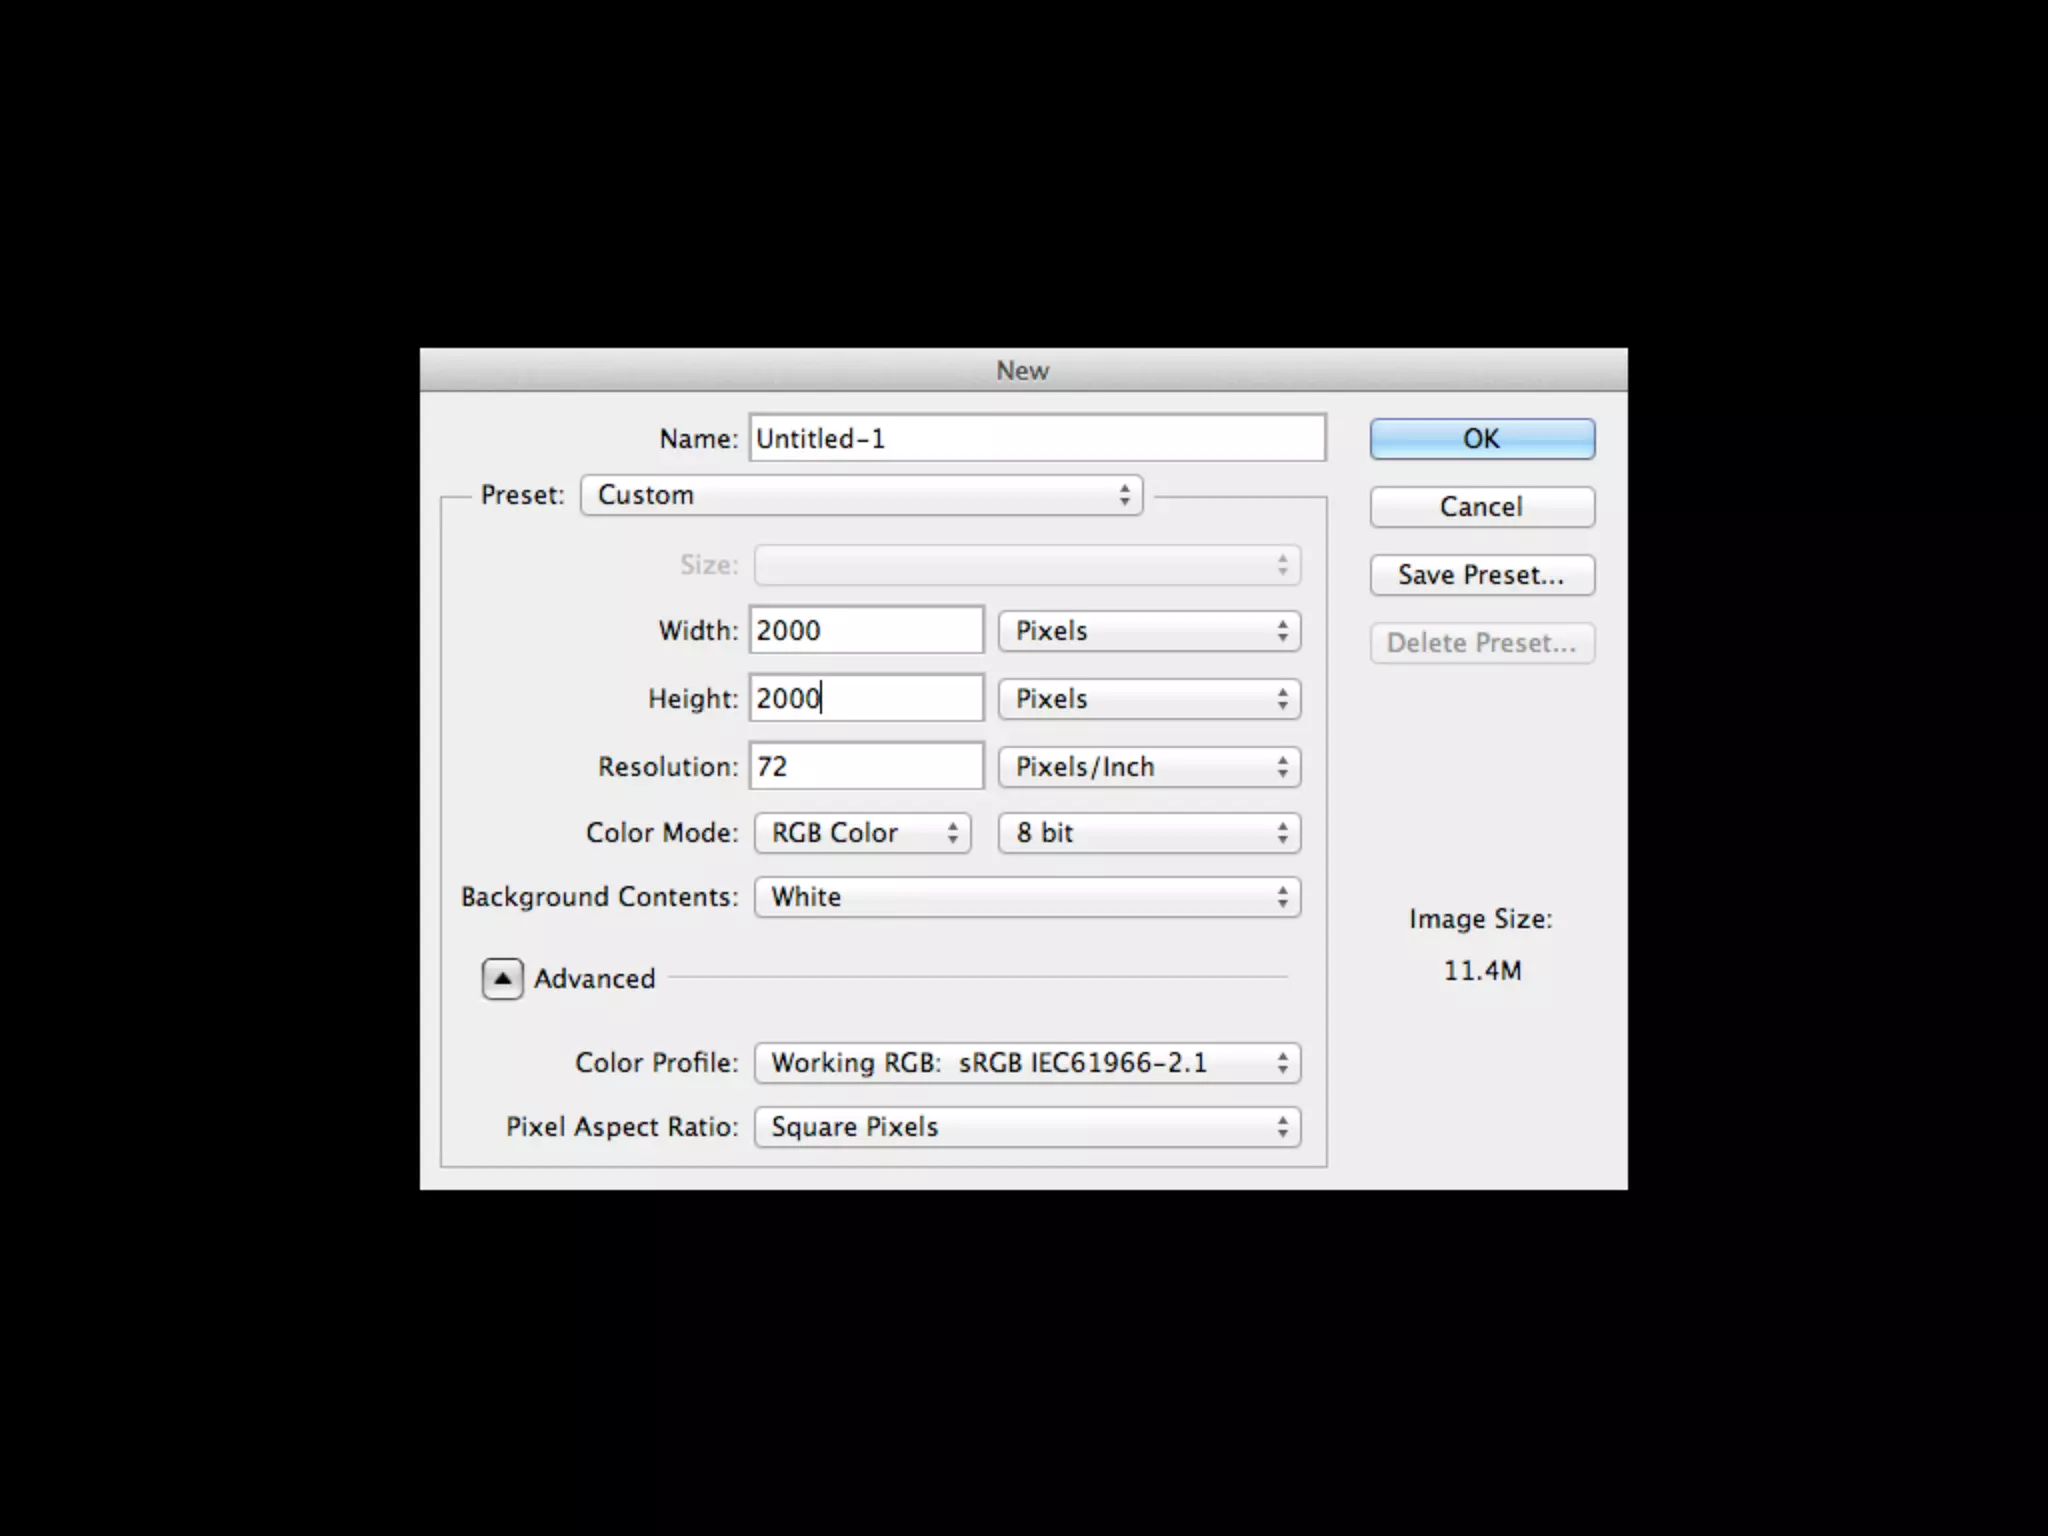Open the Width units Pixels dropdown
2048x1536 pixels.
(1148, 631)
